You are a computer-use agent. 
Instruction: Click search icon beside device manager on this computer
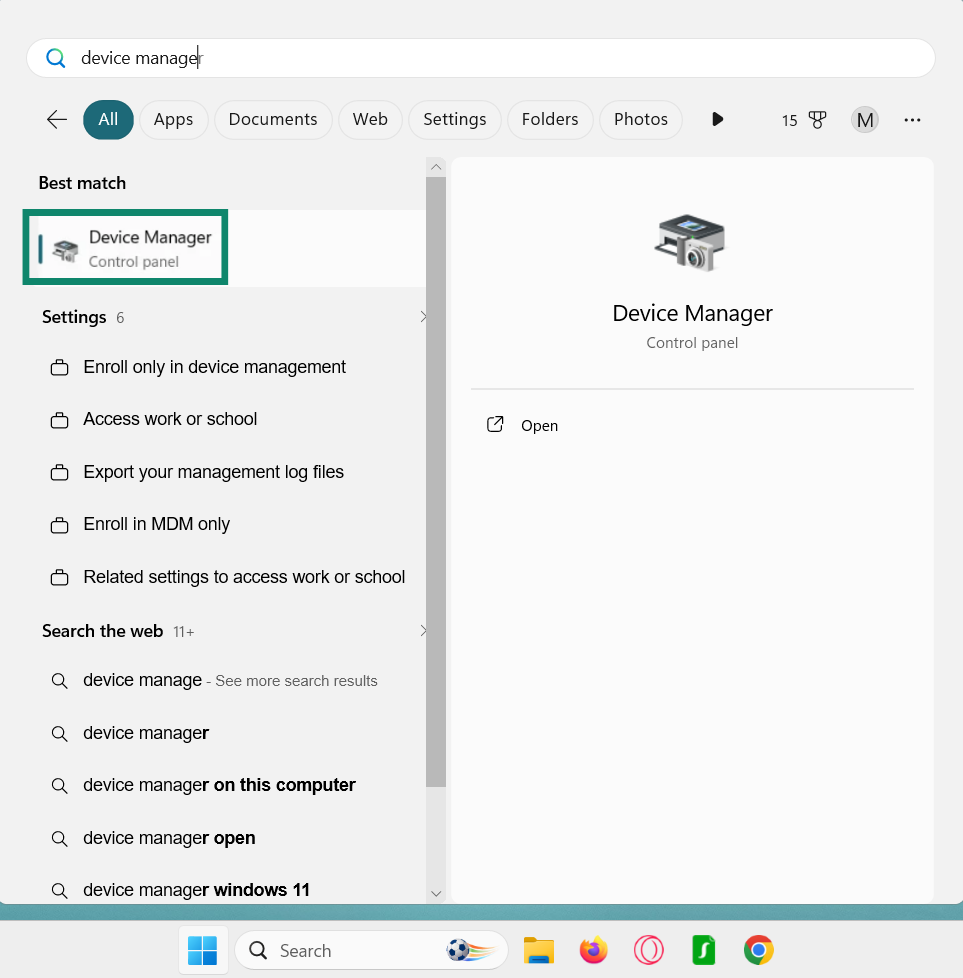click(59, 785)
